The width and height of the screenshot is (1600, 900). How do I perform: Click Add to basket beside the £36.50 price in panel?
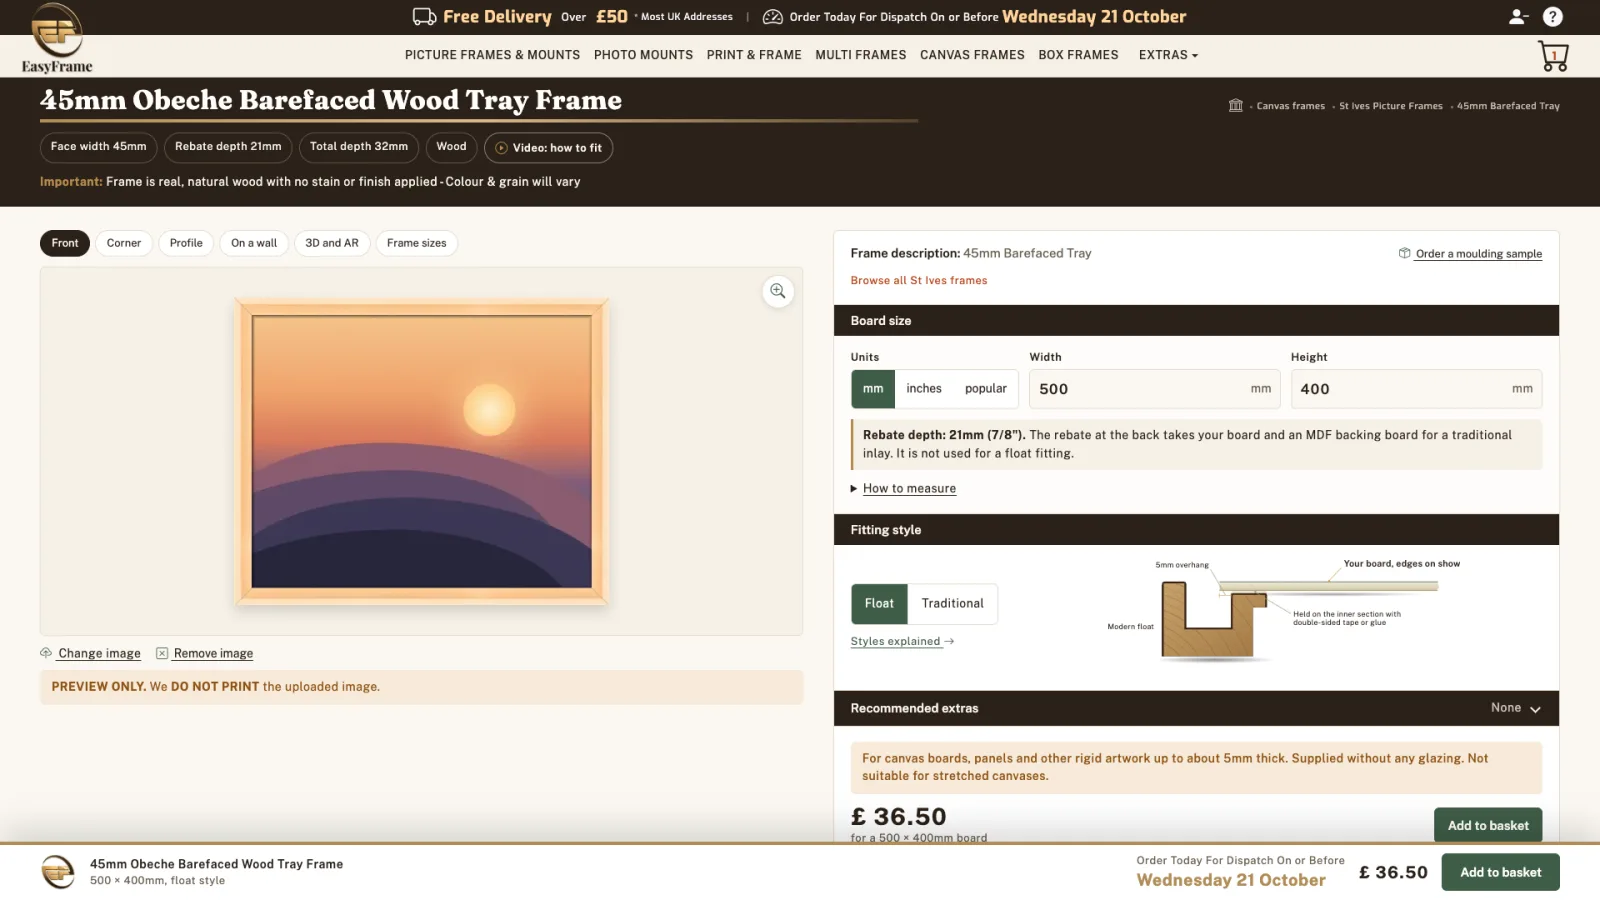click(1488, 825)
